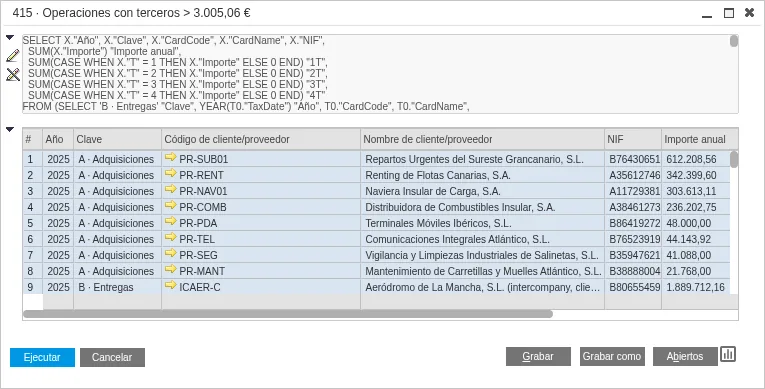Image resolution: width=765 pixels, height=389 pixels.
Task: Click the Grabar como button
Action: [x=612, y=356]
